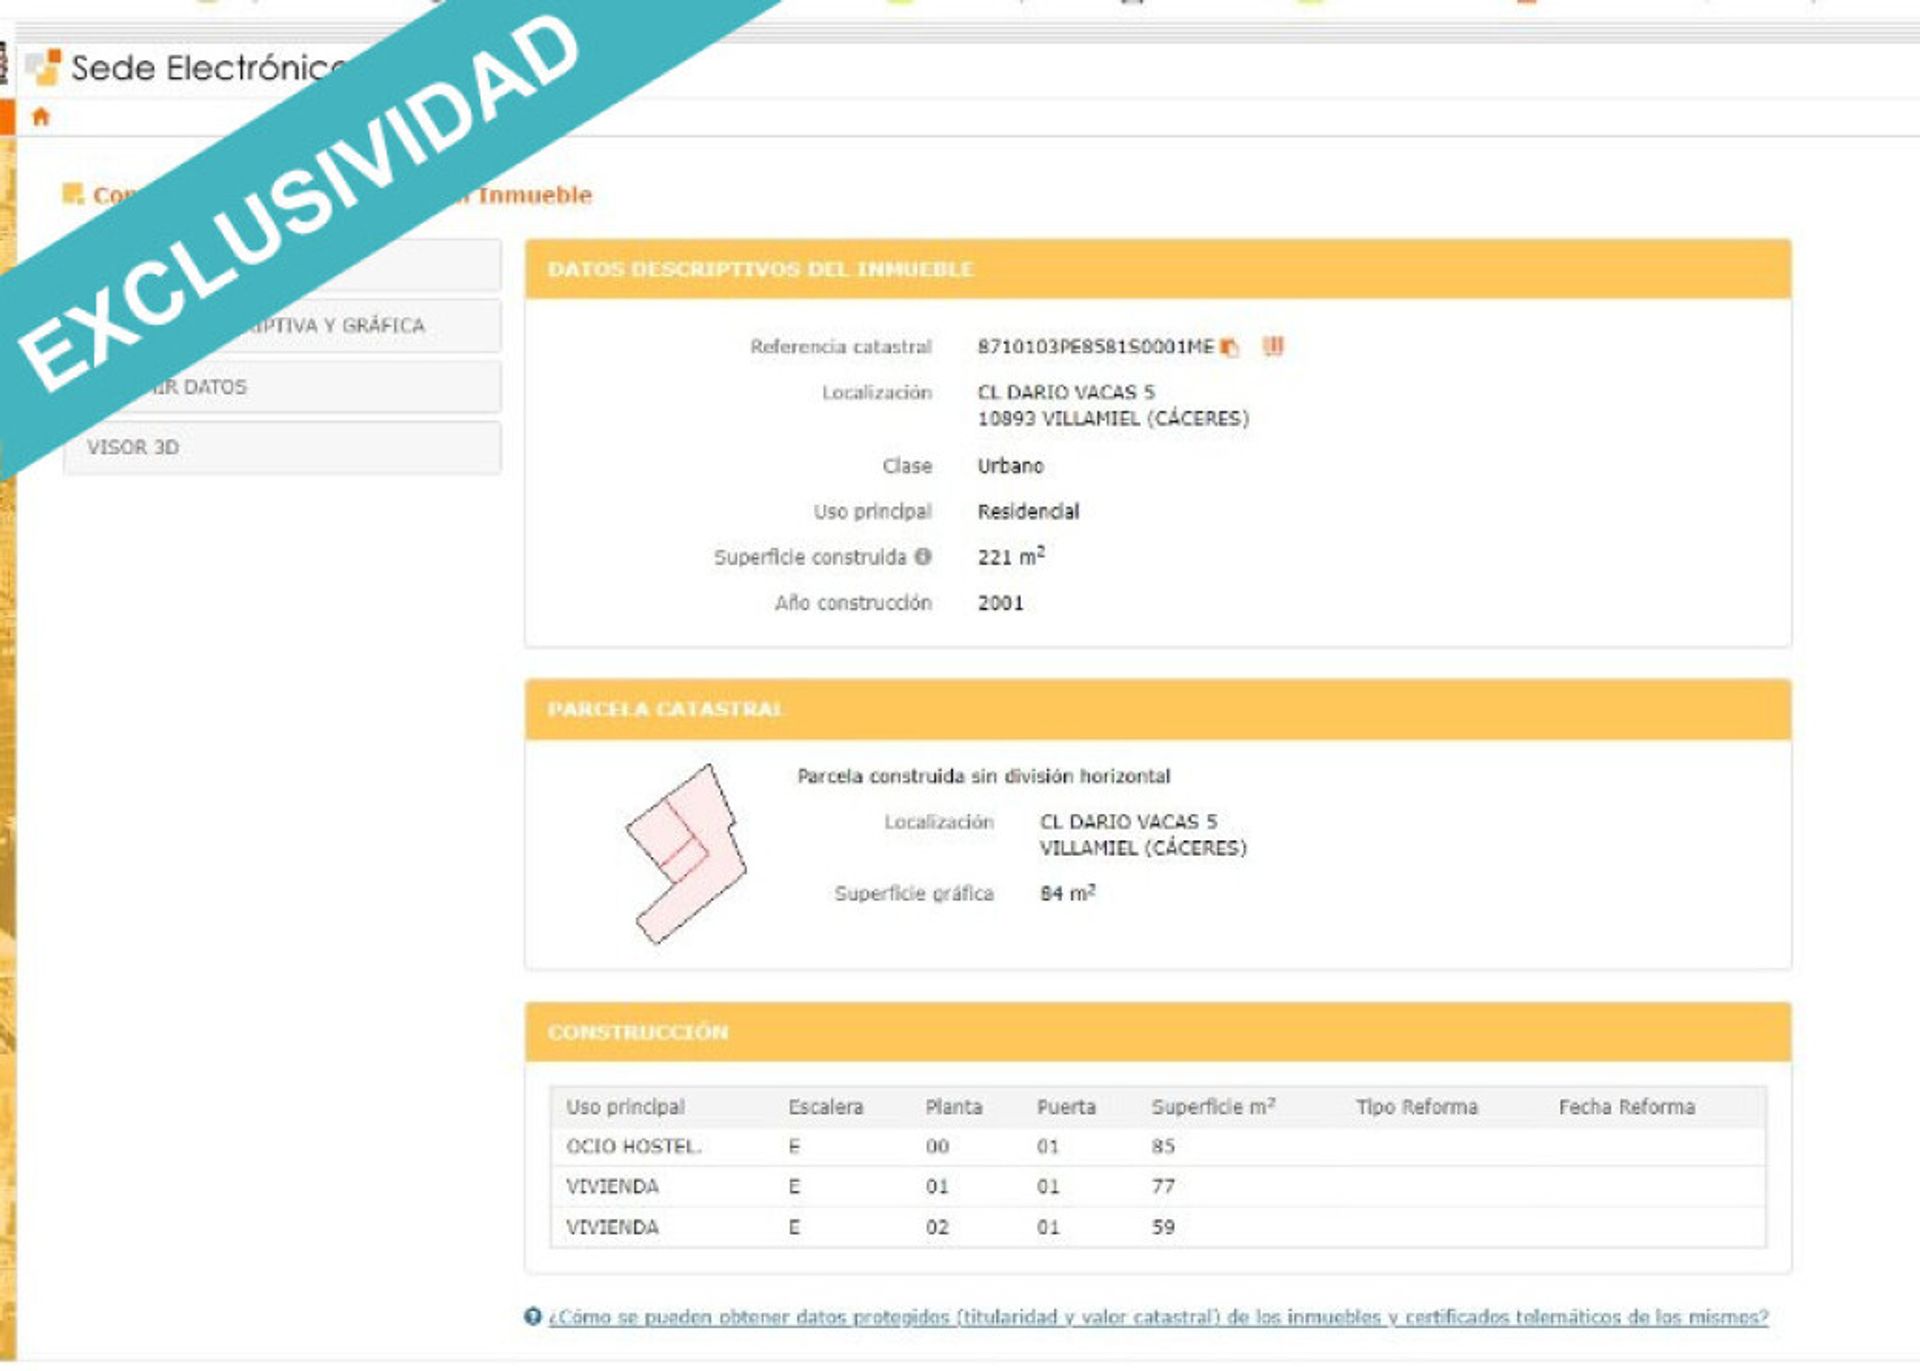Image resolution: width=1920 pixels, height=1371 pixels.
Task: Click the orange home icon
Action: click(41, 116)
